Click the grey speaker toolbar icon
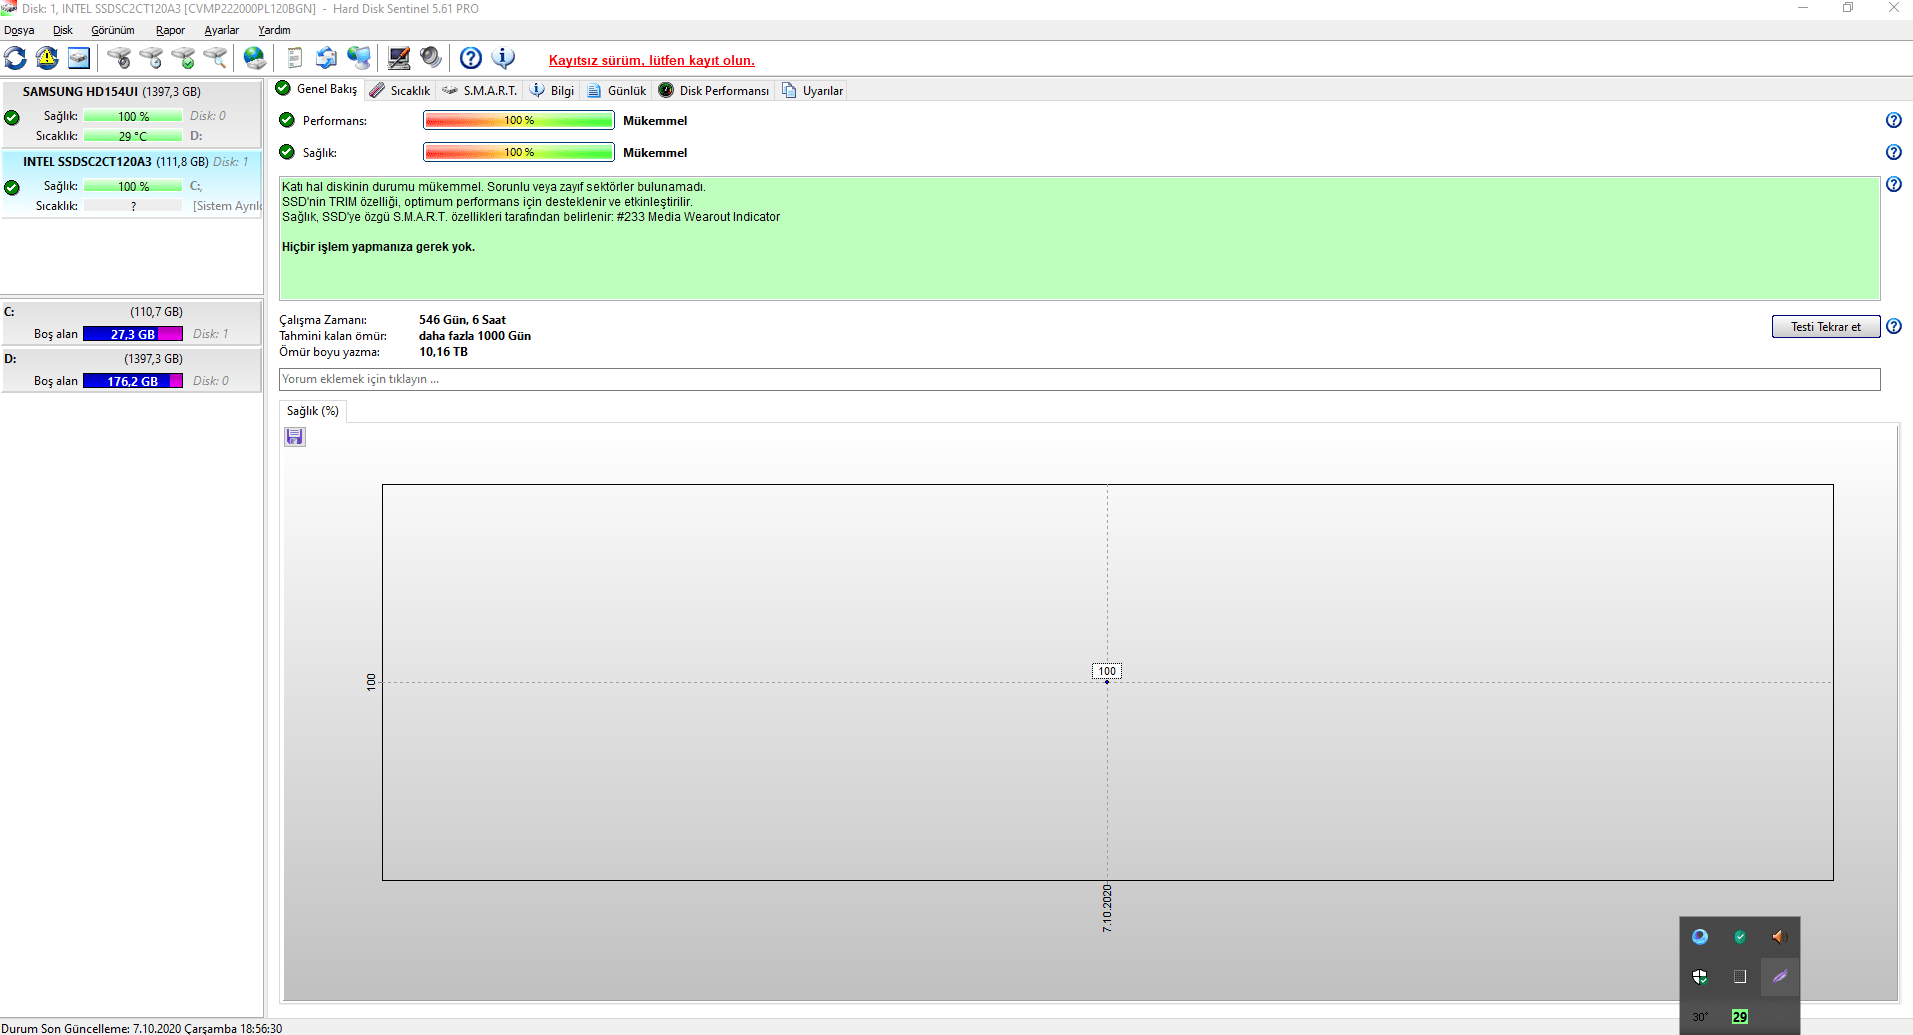1913x1035 pixels. 431,58
